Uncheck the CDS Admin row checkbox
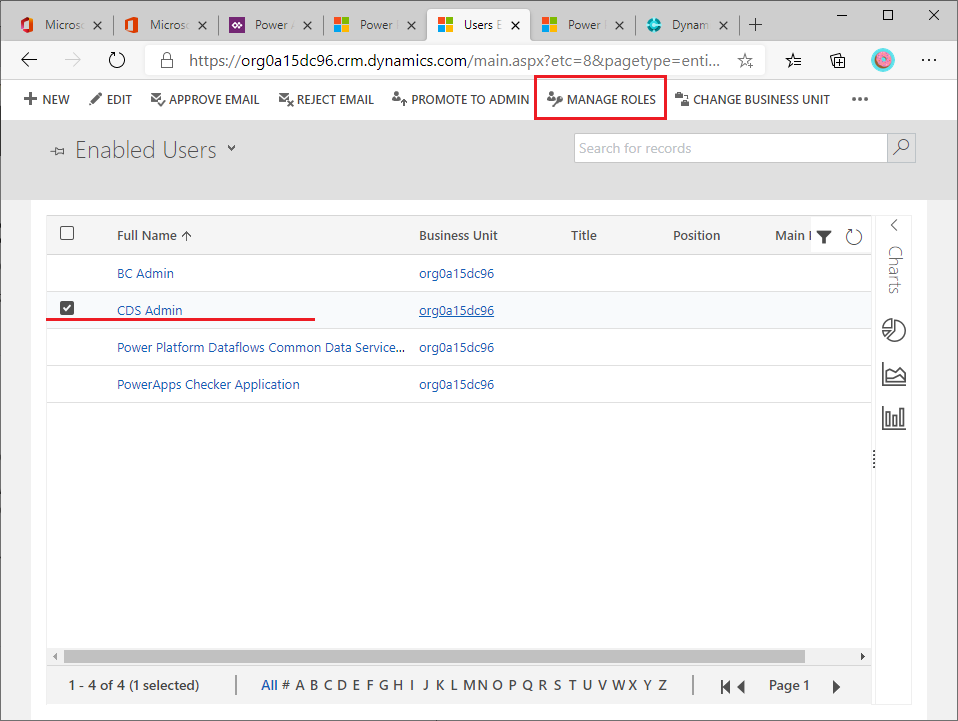Screen dimensions: 958x721 (x=67, y=308)
